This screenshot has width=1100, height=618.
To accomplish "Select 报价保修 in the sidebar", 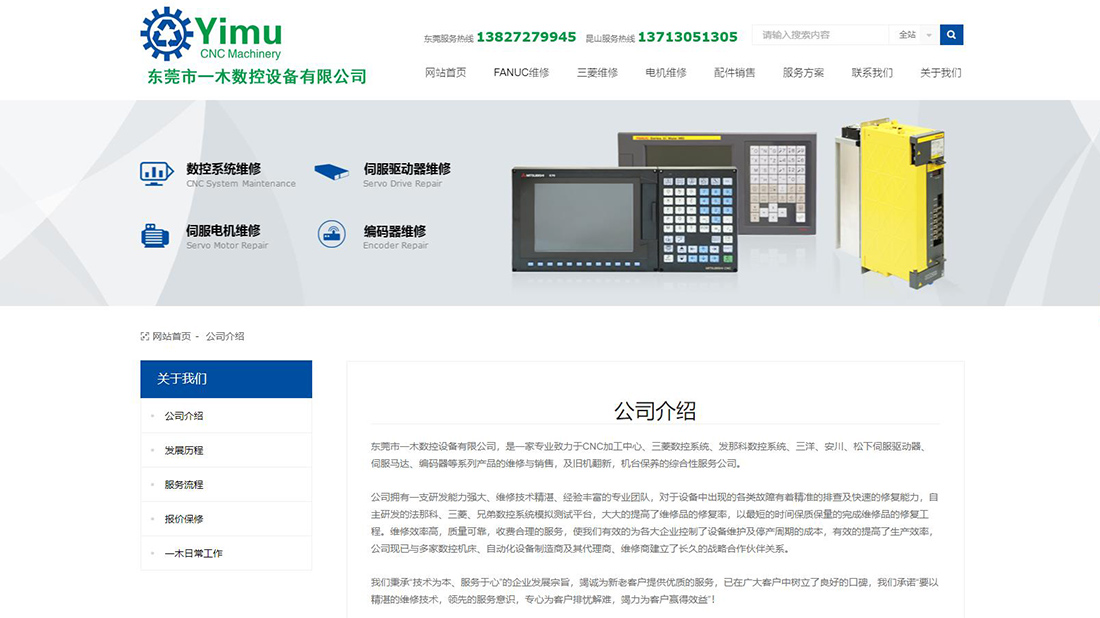I will click(184, 519).
